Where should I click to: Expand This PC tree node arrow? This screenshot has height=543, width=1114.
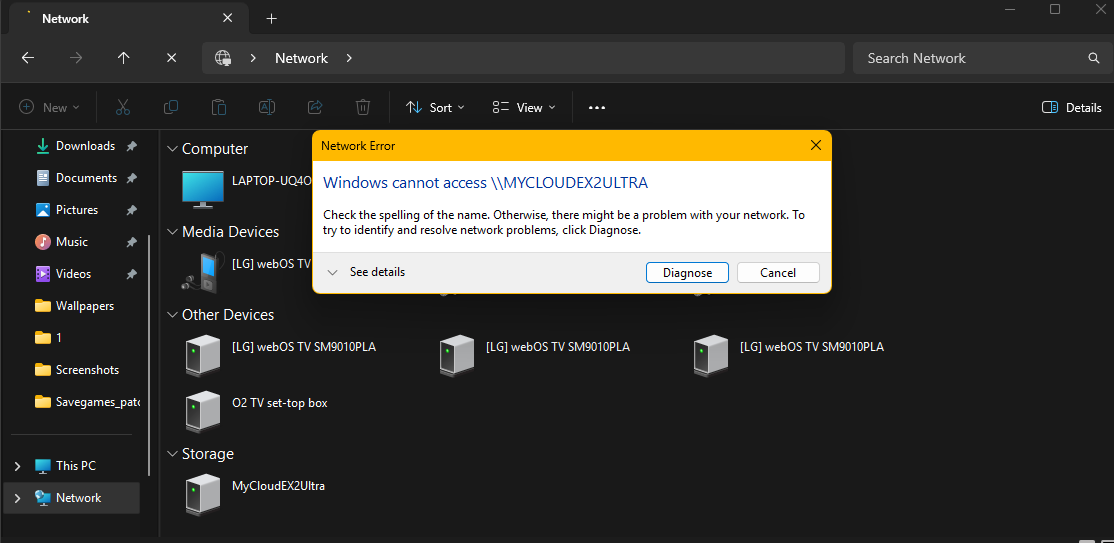(18, 466)
